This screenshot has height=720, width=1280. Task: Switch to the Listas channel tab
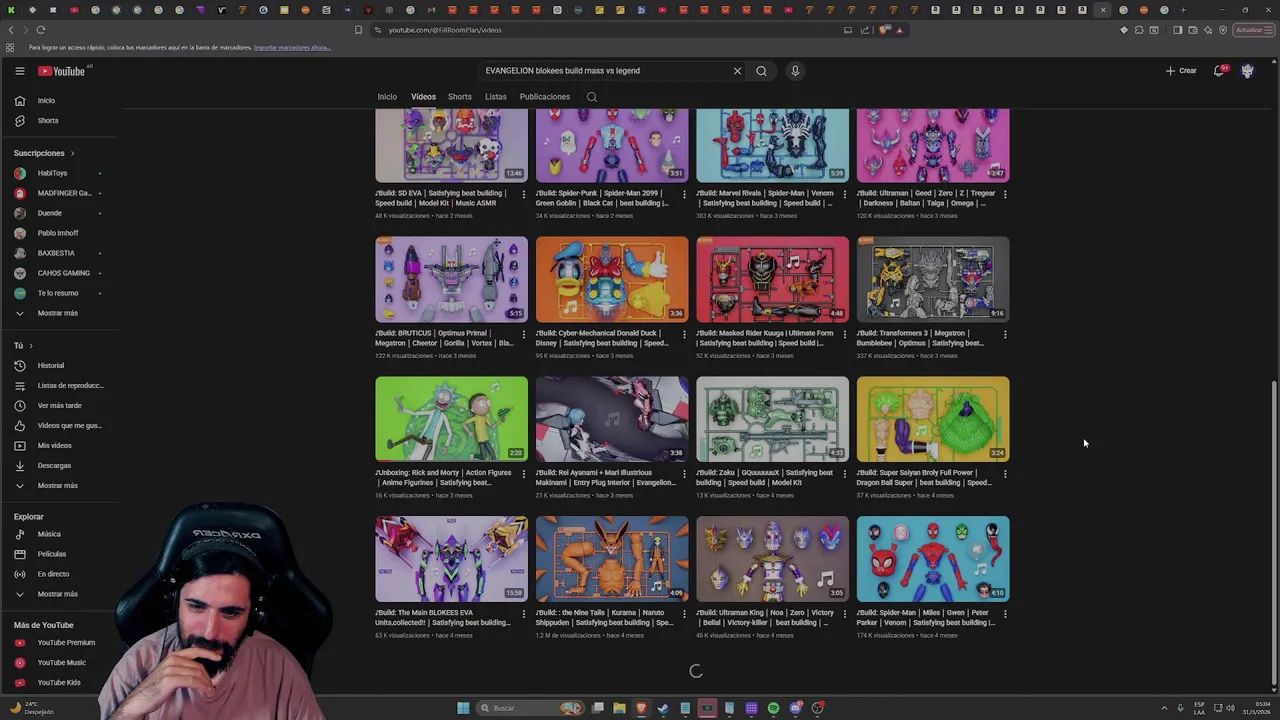pyautogui.click(x=496, y=97)
